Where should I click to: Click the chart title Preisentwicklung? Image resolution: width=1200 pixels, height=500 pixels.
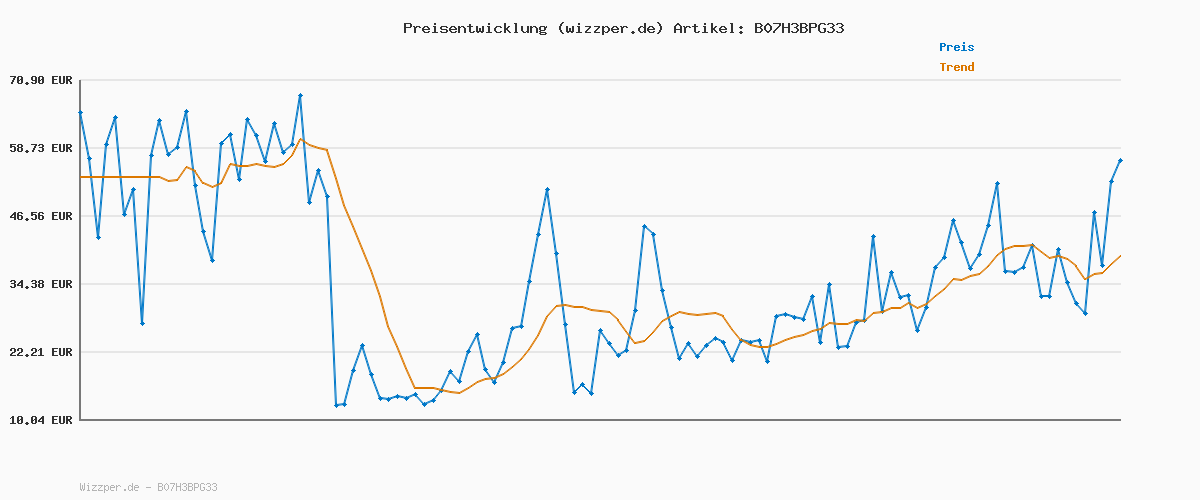pos(475,28)
